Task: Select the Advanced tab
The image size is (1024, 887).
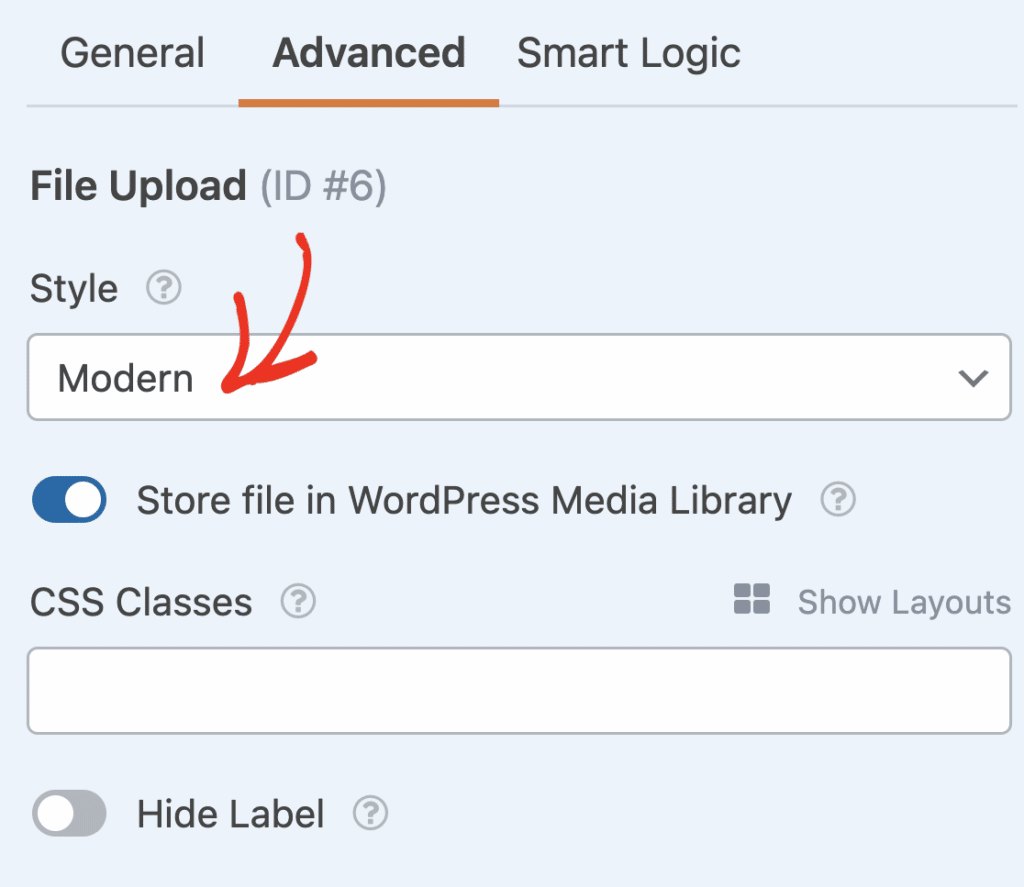Action: coord(368,54)
